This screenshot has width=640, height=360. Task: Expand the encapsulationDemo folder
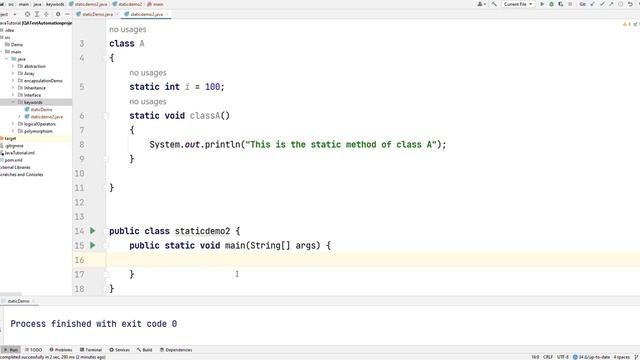pyautogui.click(x=13, y=80)
